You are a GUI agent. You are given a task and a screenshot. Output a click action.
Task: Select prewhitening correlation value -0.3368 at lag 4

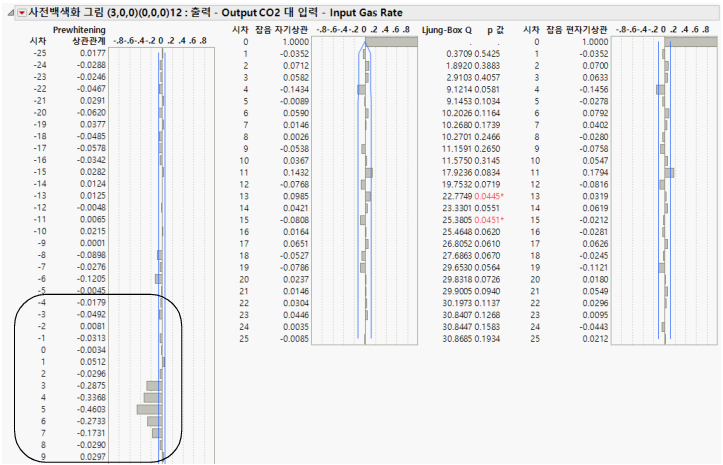point(91,397)
